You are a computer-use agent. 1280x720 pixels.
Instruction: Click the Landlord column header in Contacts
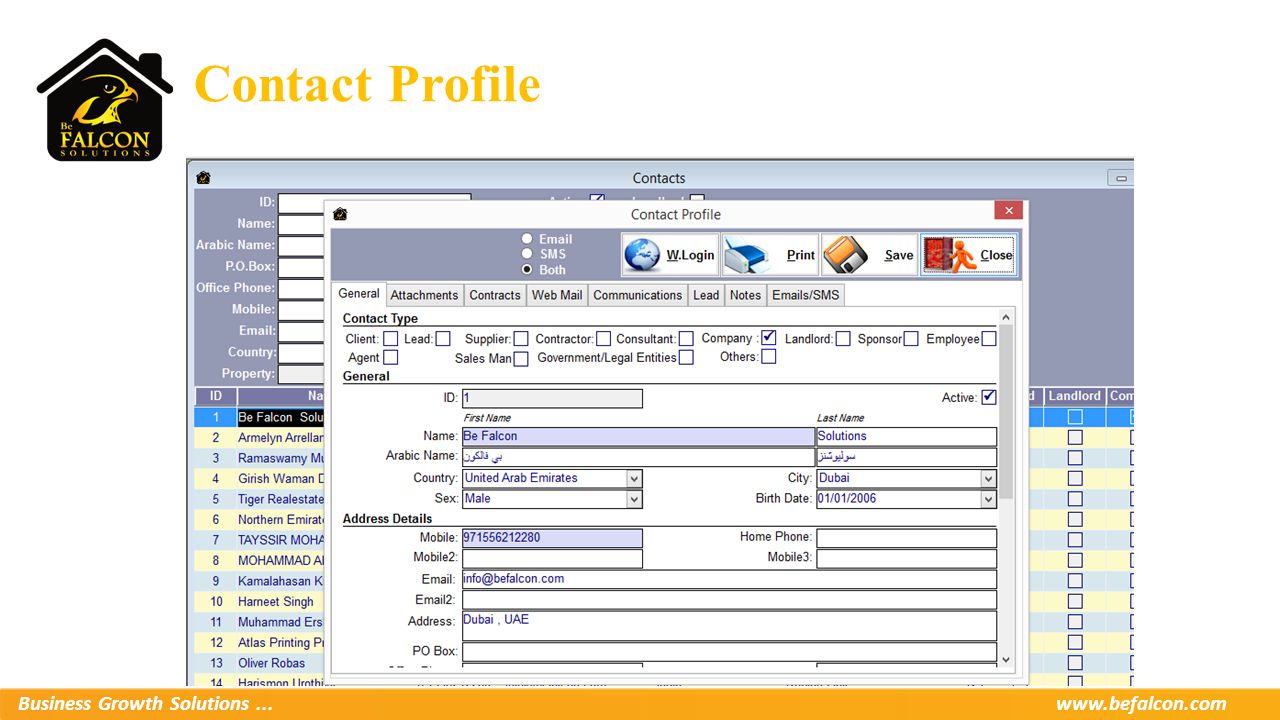(x=1075, y=396)
